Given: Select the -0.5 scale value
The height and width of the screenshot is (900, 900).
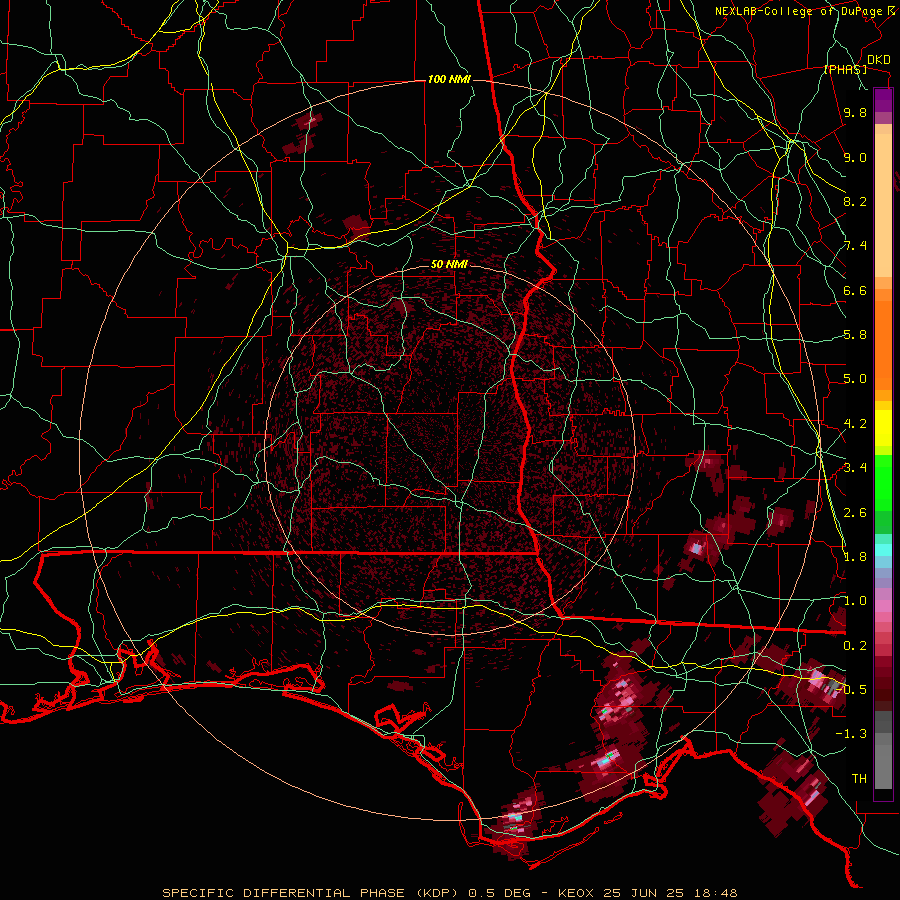Looking at the screenshot, I should pyautogui.click(x=852, y=690).
